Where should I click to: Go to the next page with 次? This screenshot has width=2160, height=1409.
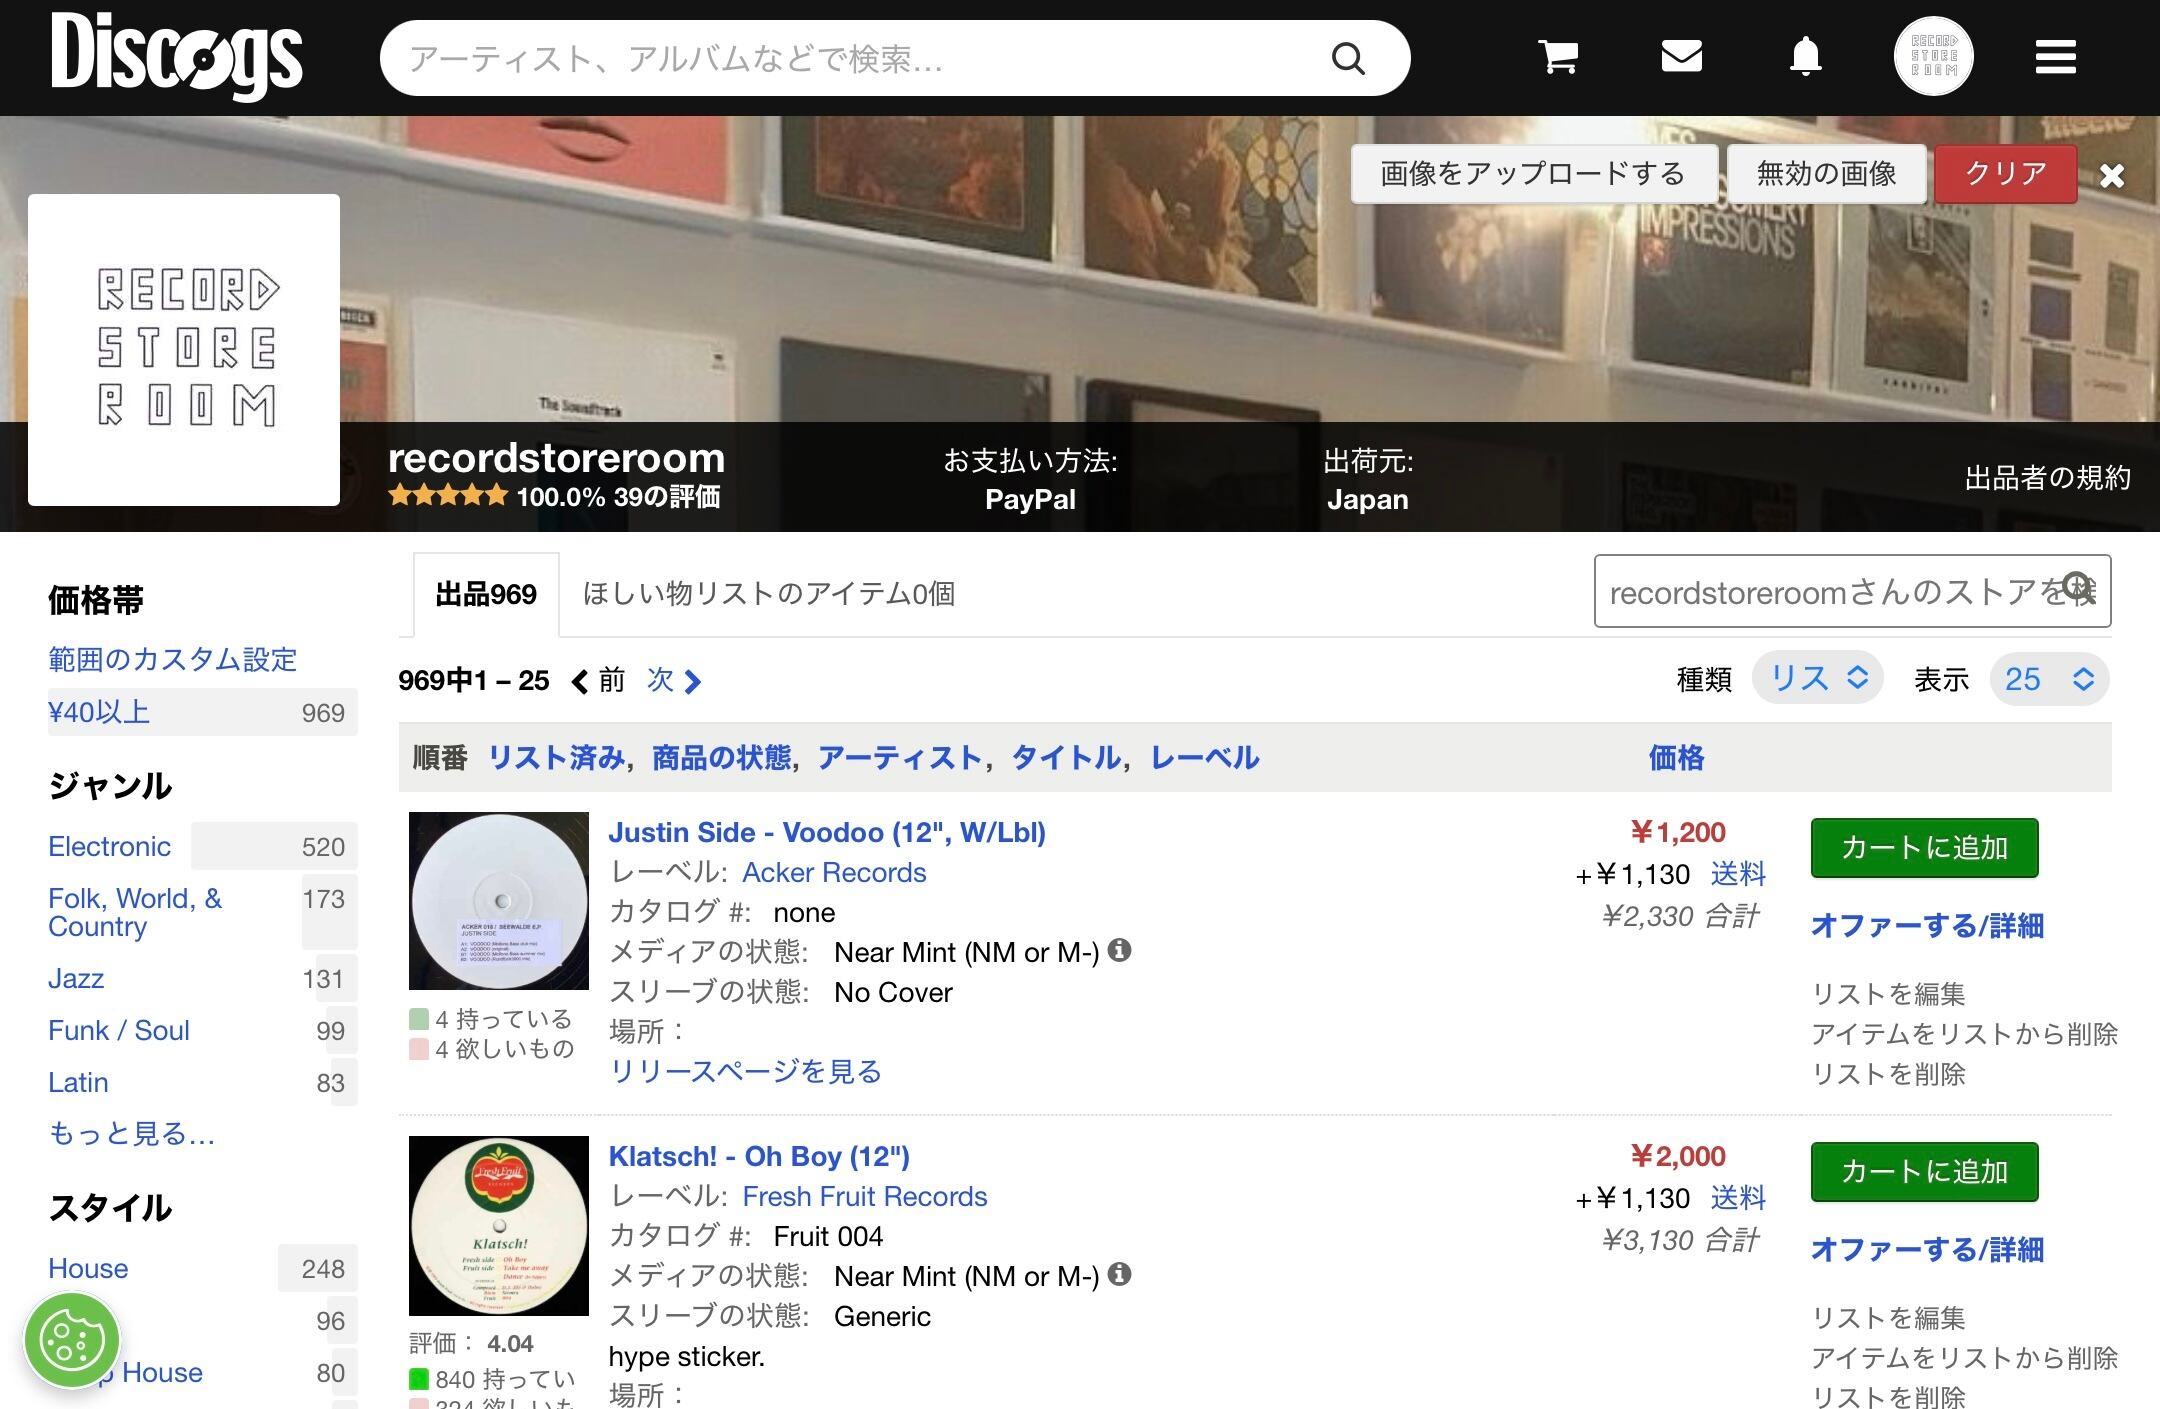tap(675, 680)
